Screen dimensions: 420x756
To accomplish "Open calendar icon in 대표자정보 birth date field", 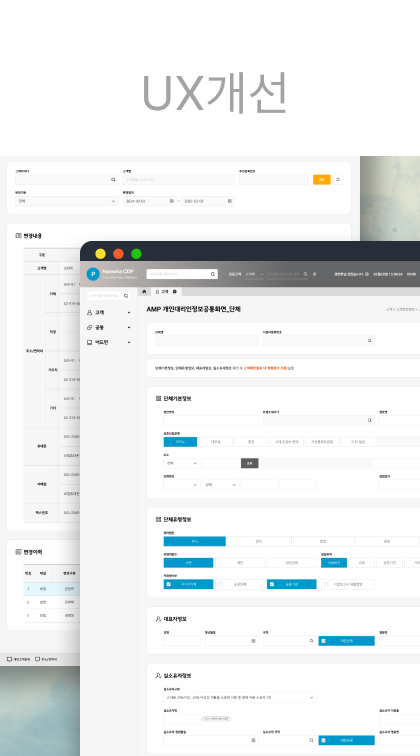I will (253, 641).
